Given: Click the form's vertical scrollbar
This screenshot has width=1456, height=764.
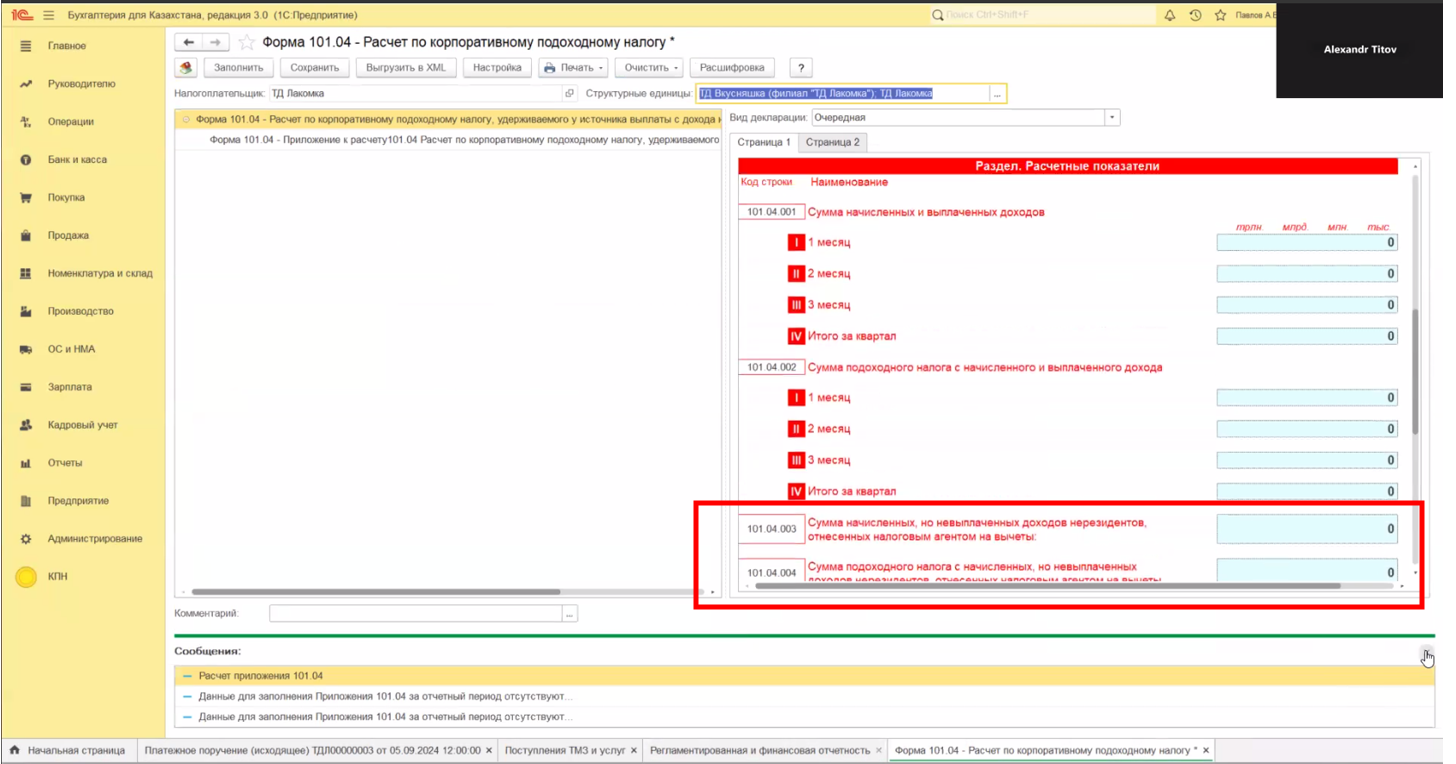Looking at the screenshot, I should tap(1414, 370).
